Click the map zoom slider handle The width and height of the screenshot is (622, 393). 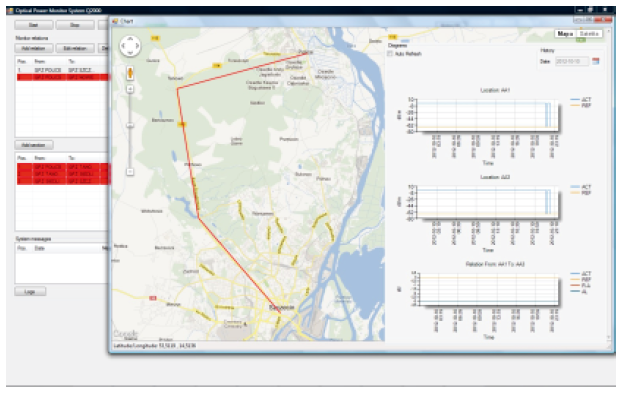click(130, 126)
